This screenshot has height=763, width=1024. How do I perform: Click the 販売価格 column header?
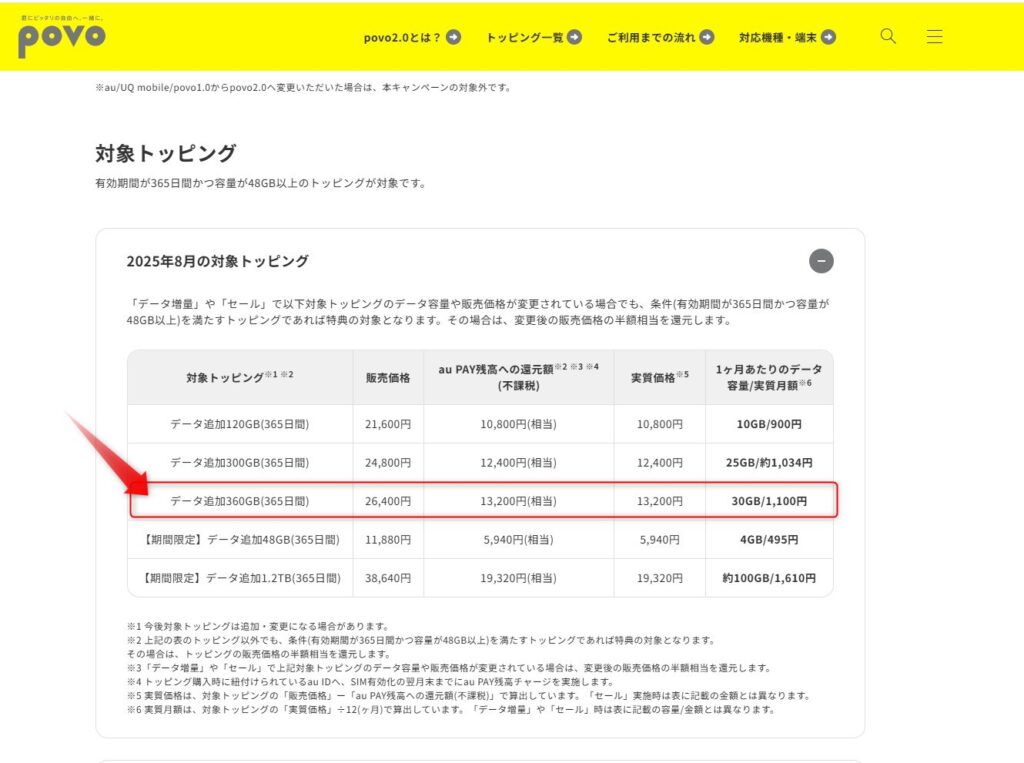point(388,378)
